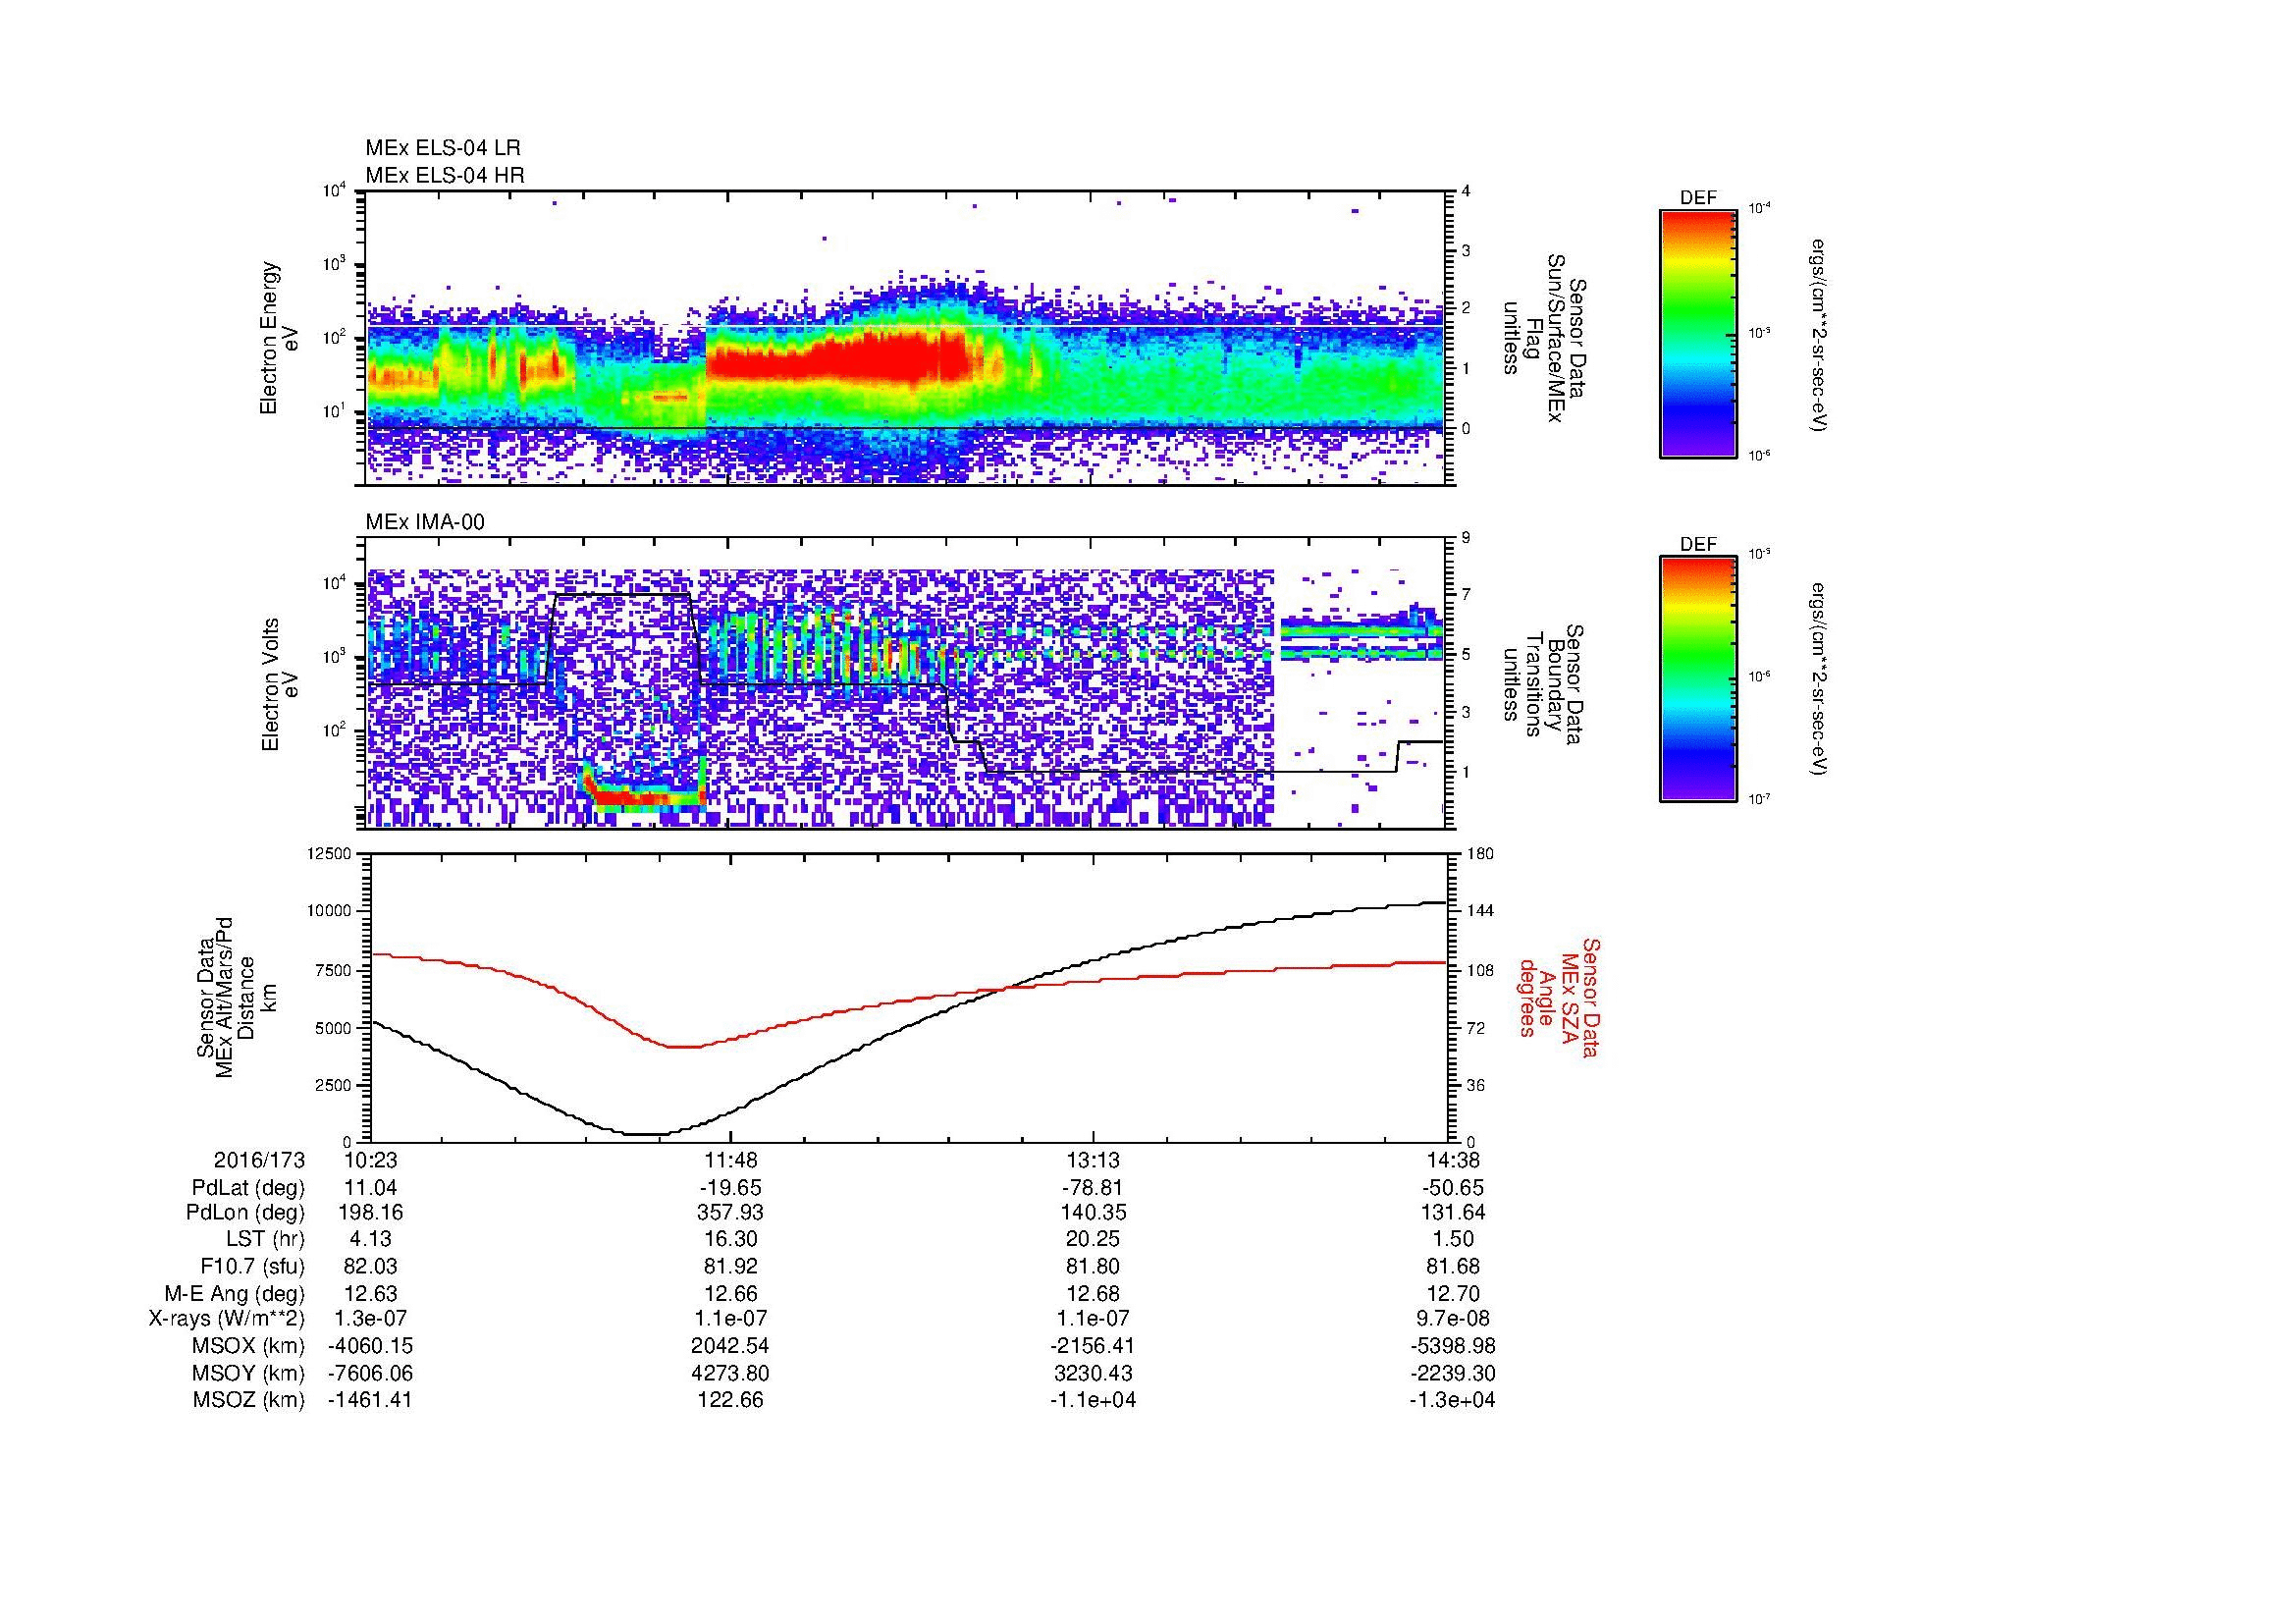This screenshot has width=2296, height=1623.
Task: Click F10.7 value '82.03'
Action: (x=370, y=1266)
